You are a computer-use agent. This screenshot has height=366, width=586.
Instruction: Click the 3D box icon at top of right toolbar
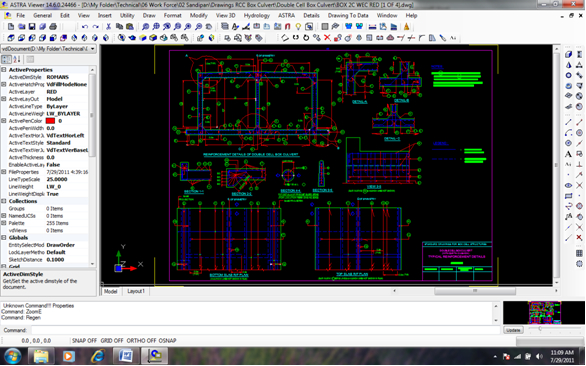pos(568,55)
